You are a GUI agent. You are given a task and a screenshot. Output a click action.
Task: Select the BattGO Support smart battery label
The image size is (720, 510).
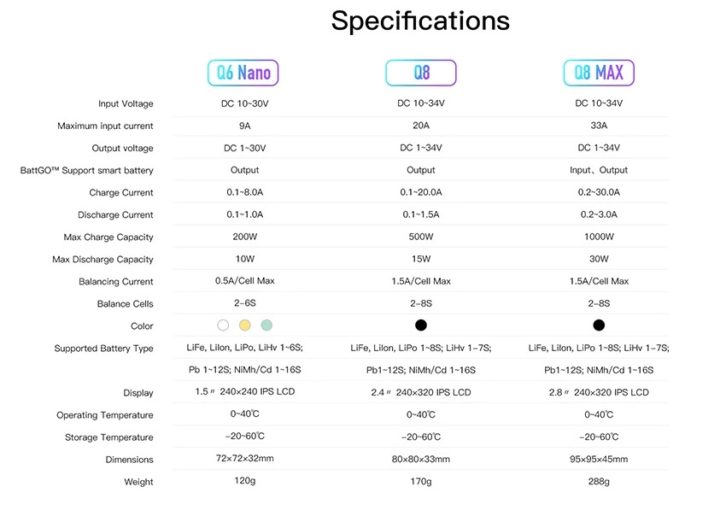87,170
